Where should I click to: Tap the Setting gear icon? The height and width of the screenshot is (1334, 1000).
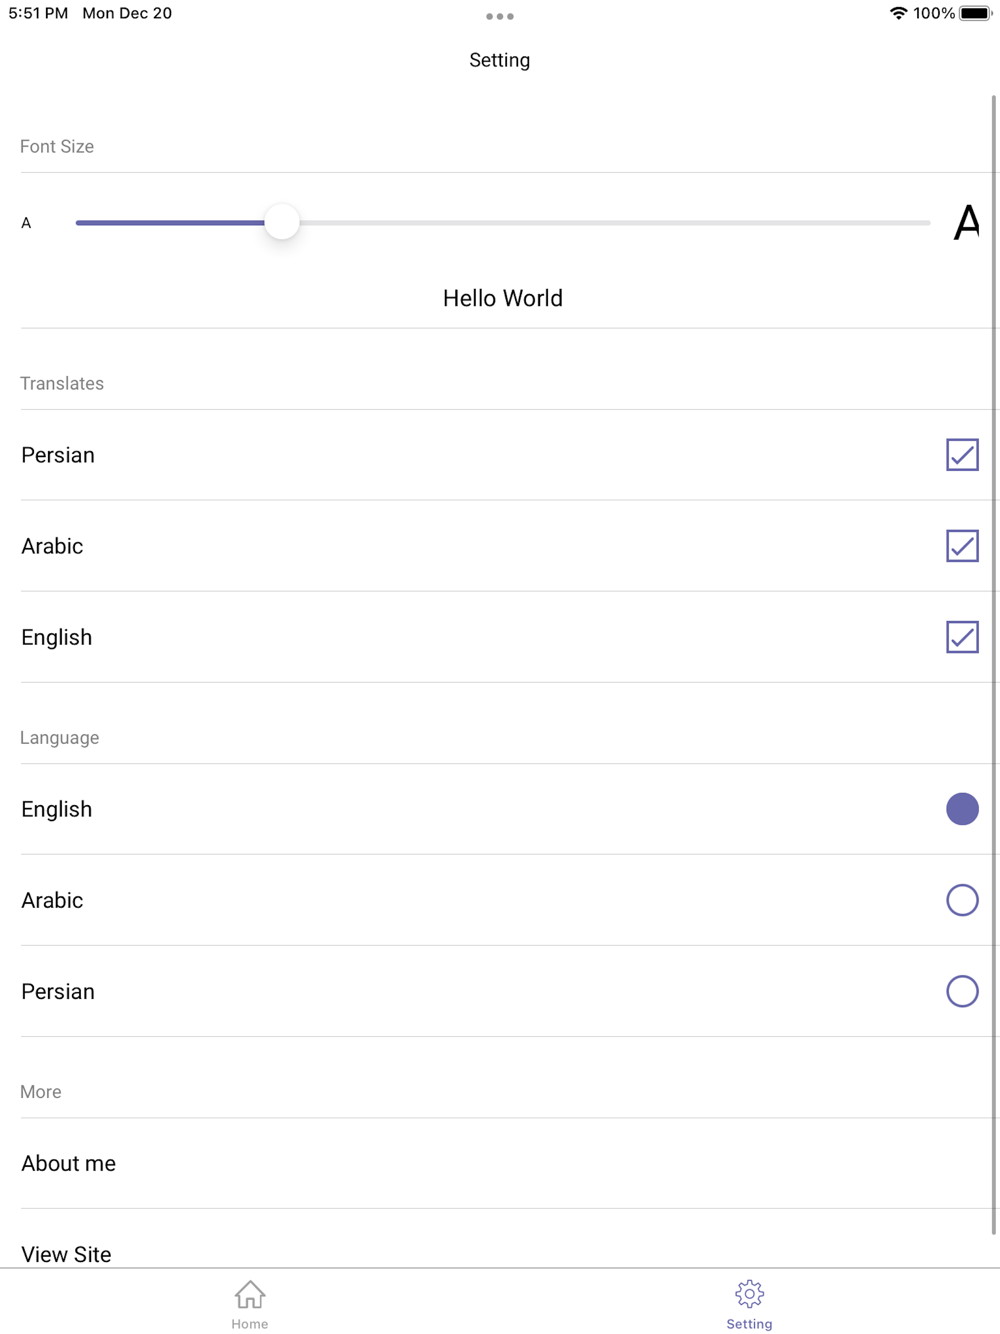tap(749, 1294)
